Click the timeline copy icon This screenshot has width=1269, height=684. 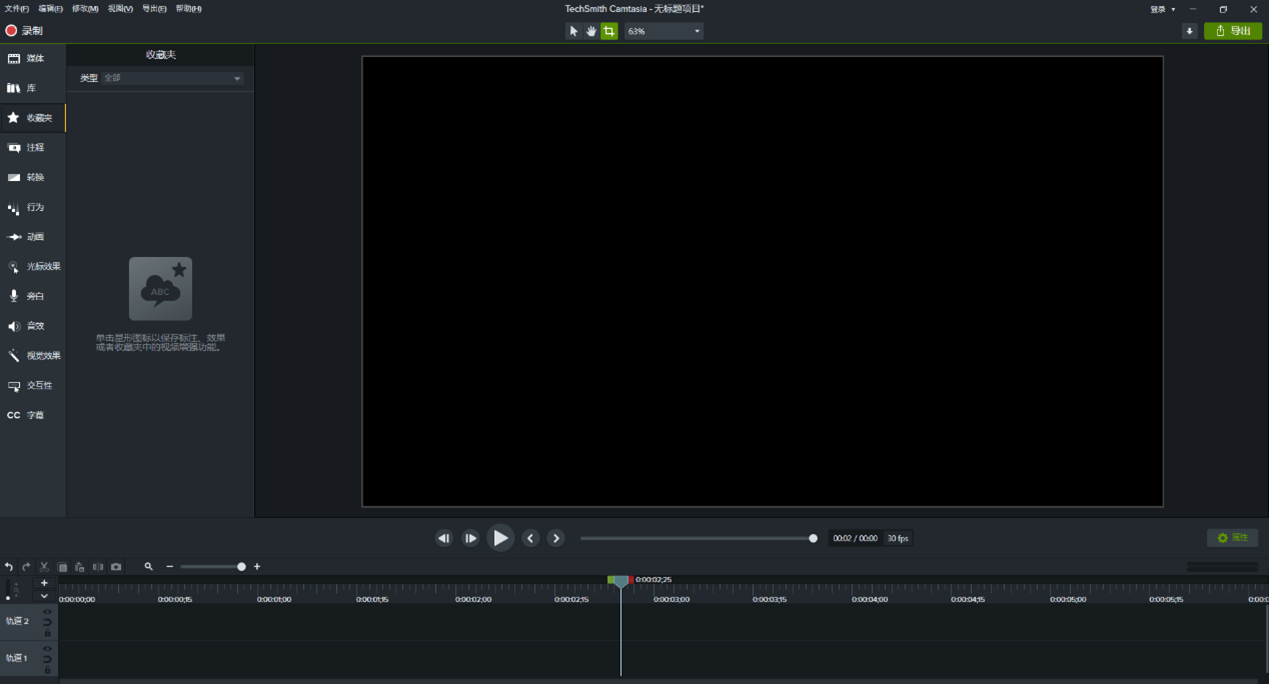[x=62, y=567]
